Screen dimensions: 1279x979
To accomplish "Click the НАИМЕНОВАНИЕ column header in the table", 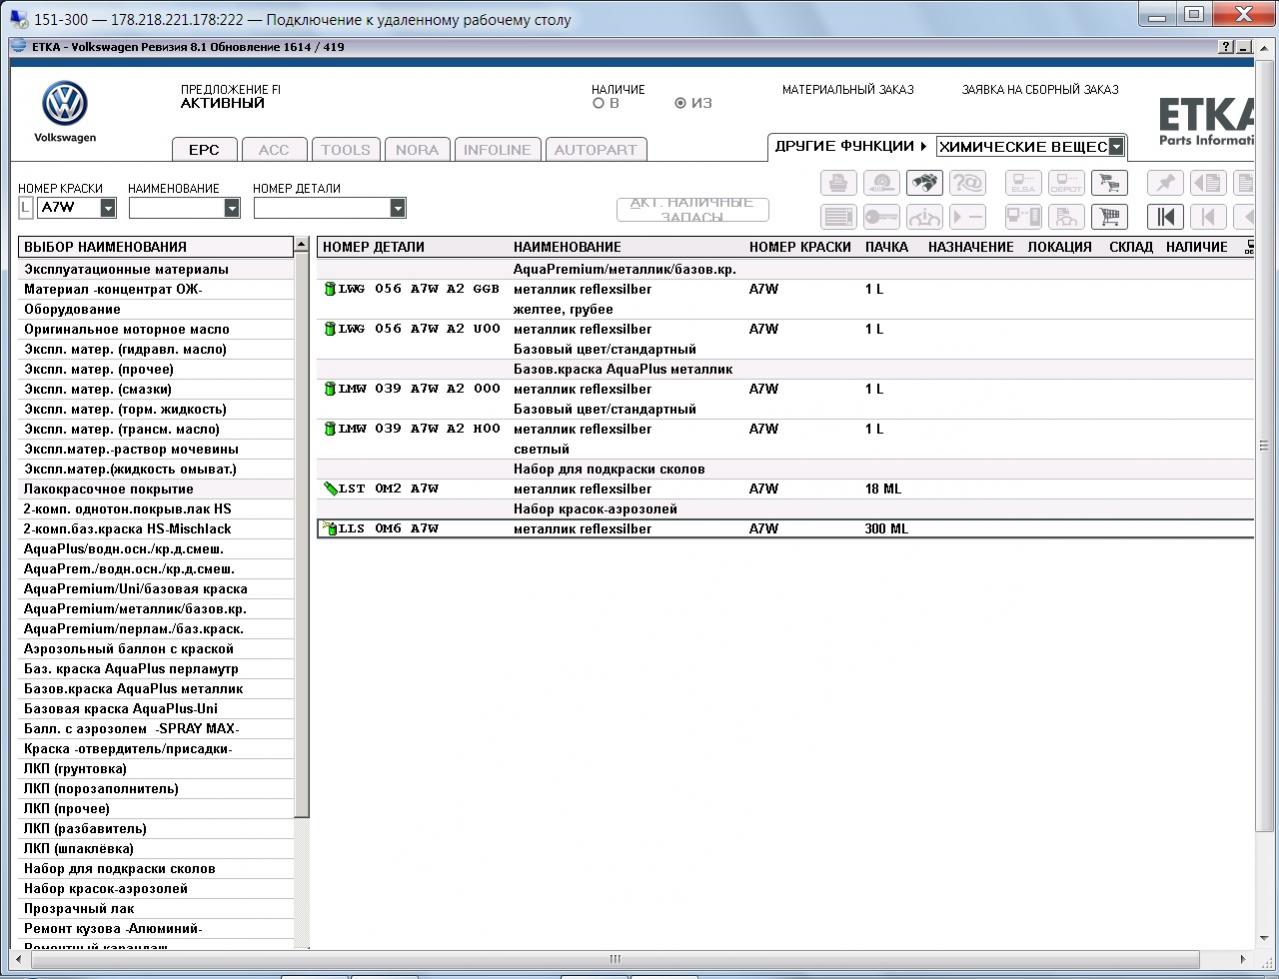I will (567, 247).
